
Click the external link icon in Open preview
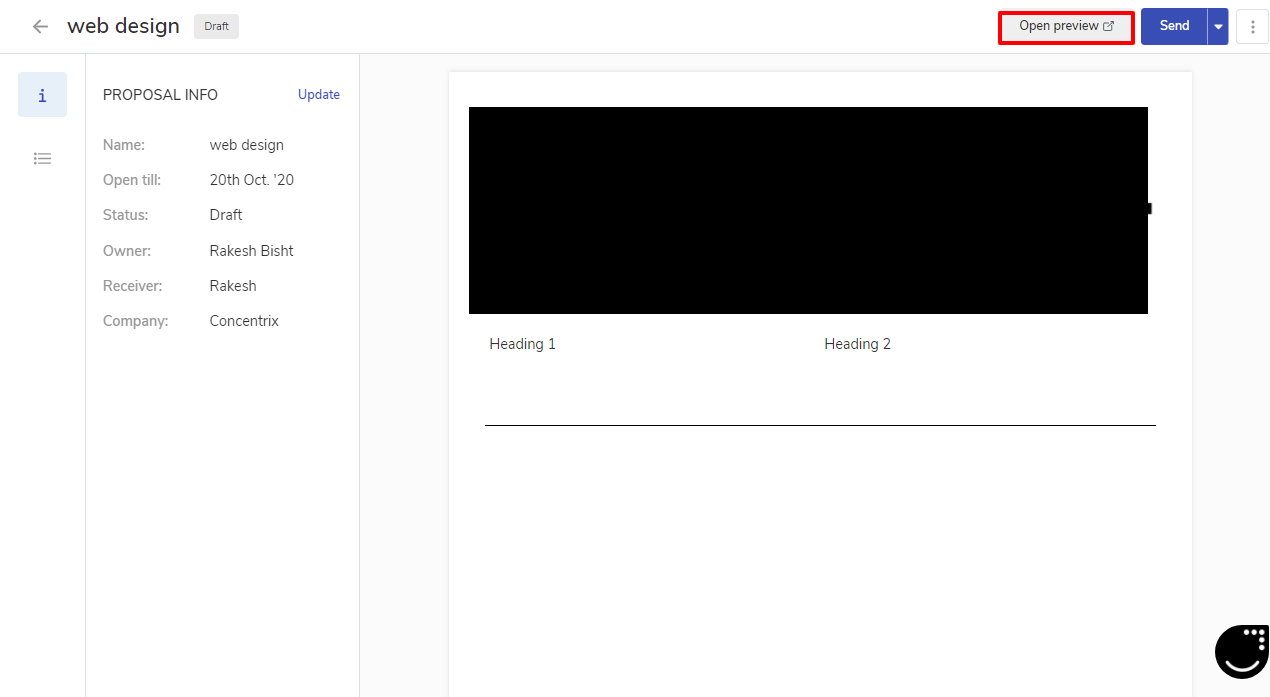(x=1108, y=26)
